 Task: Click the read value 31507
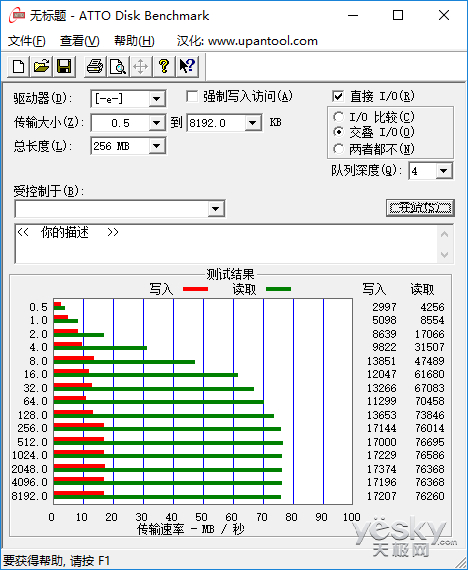pos(429,347)
